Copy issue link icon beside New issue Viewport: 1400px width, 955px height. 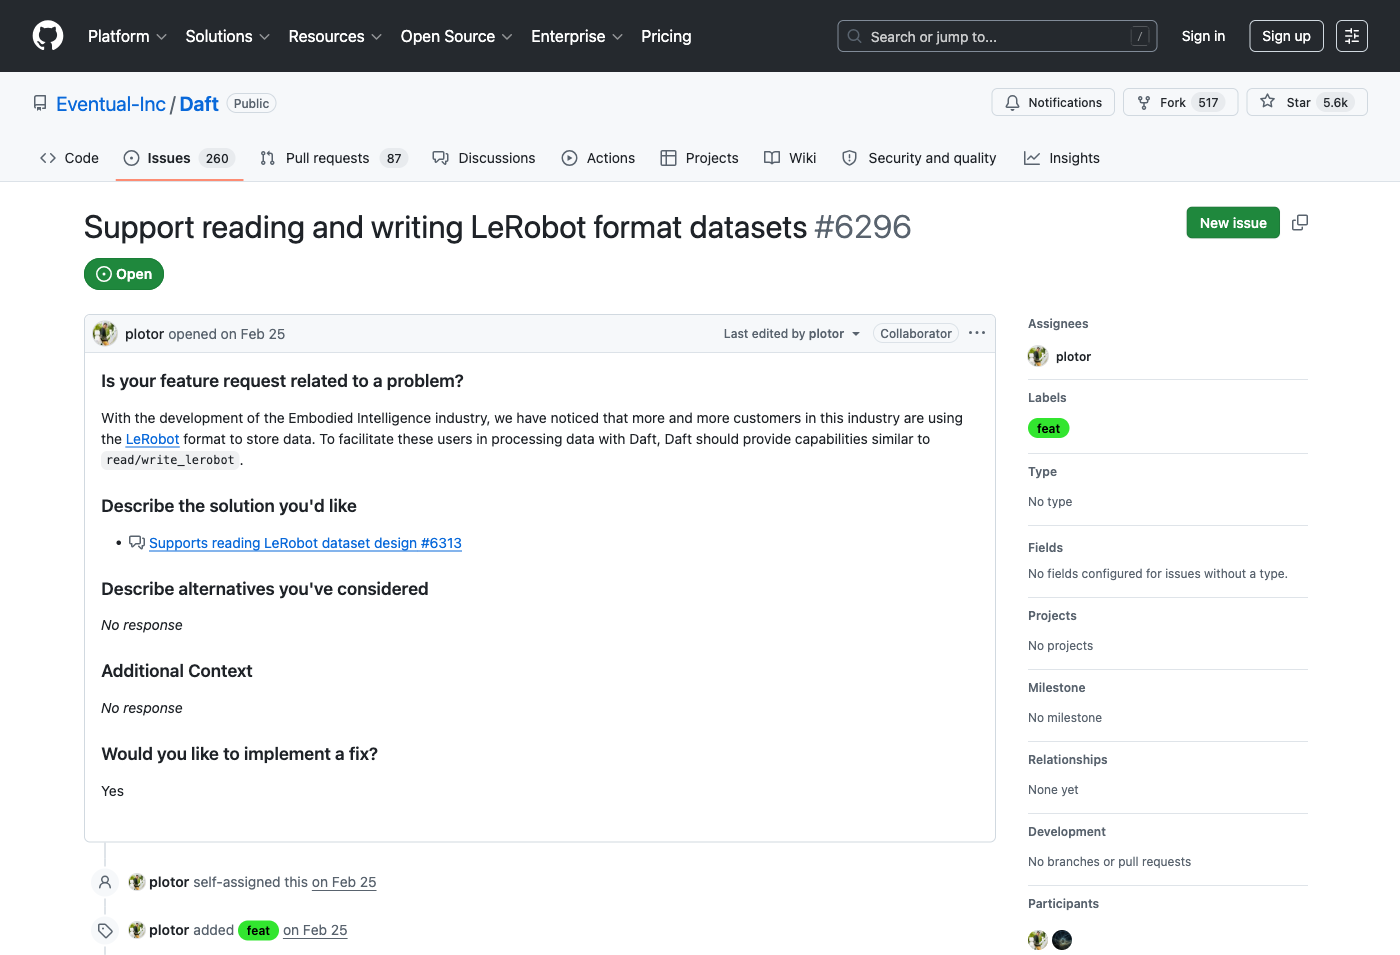[1300, 222]
